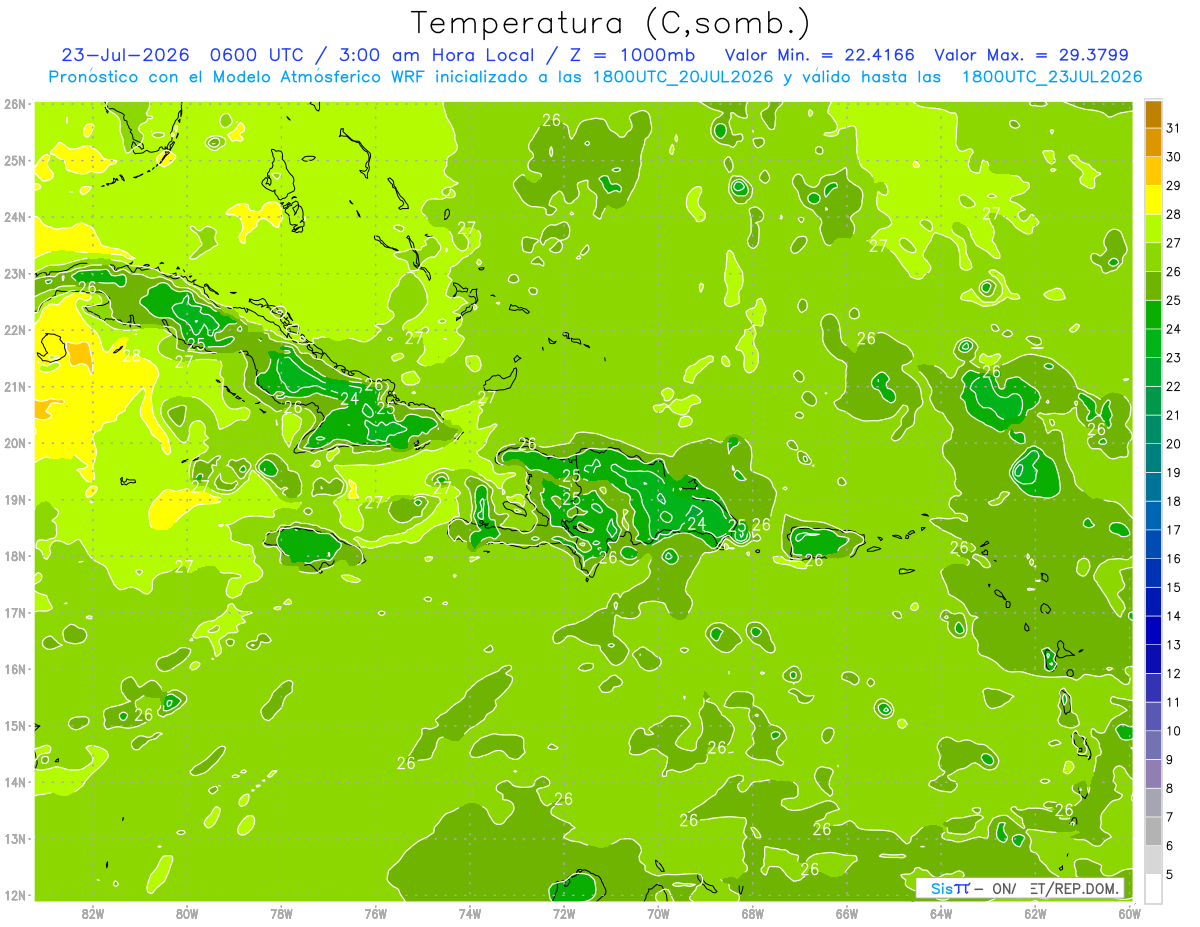
Task: Click the Valor Max. = 29.3799 reading
Action: (x=1032, y=55)
